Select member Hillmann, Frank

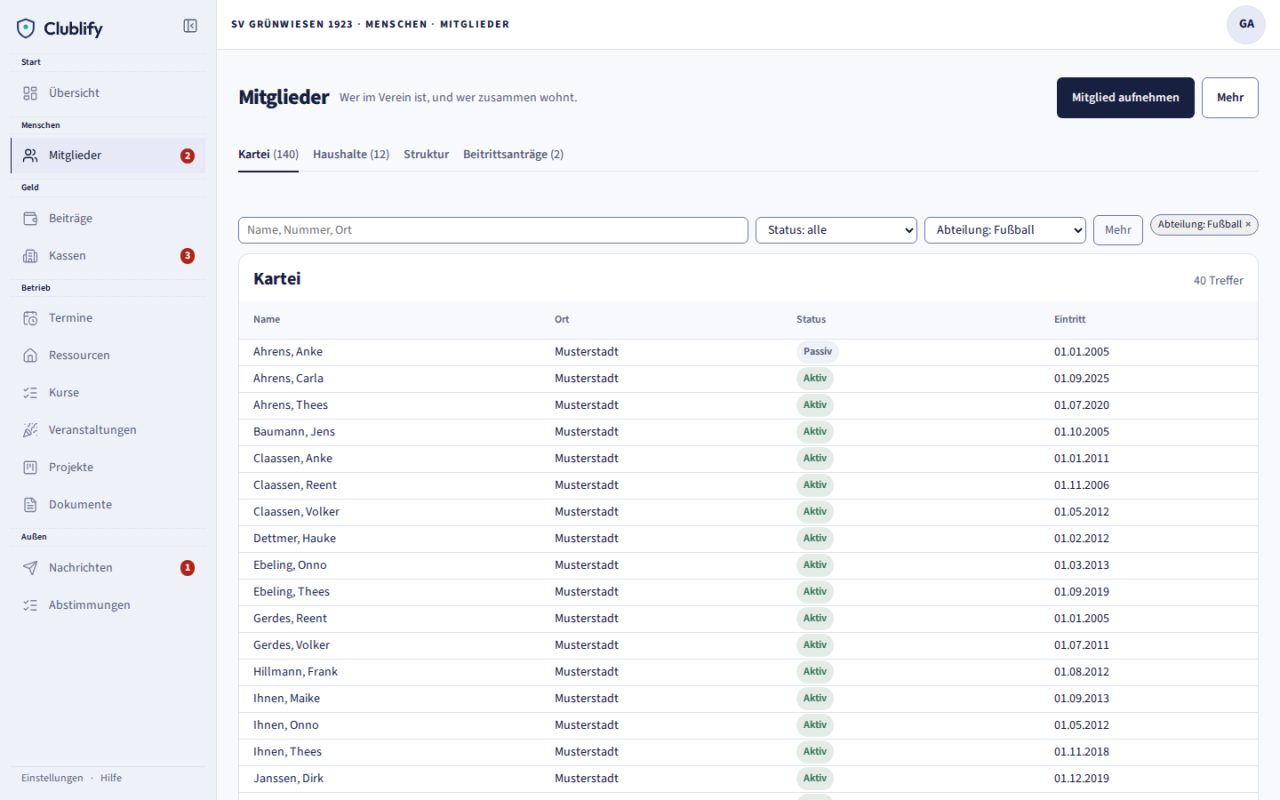coord(748,672)
